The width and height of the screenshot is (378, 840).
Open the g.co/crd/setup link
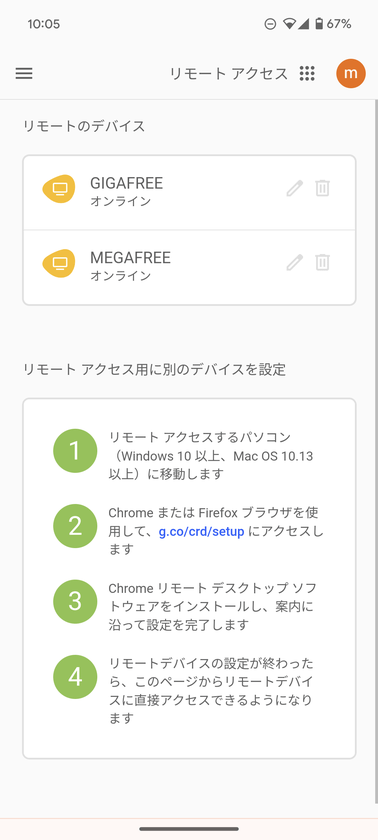202,532
